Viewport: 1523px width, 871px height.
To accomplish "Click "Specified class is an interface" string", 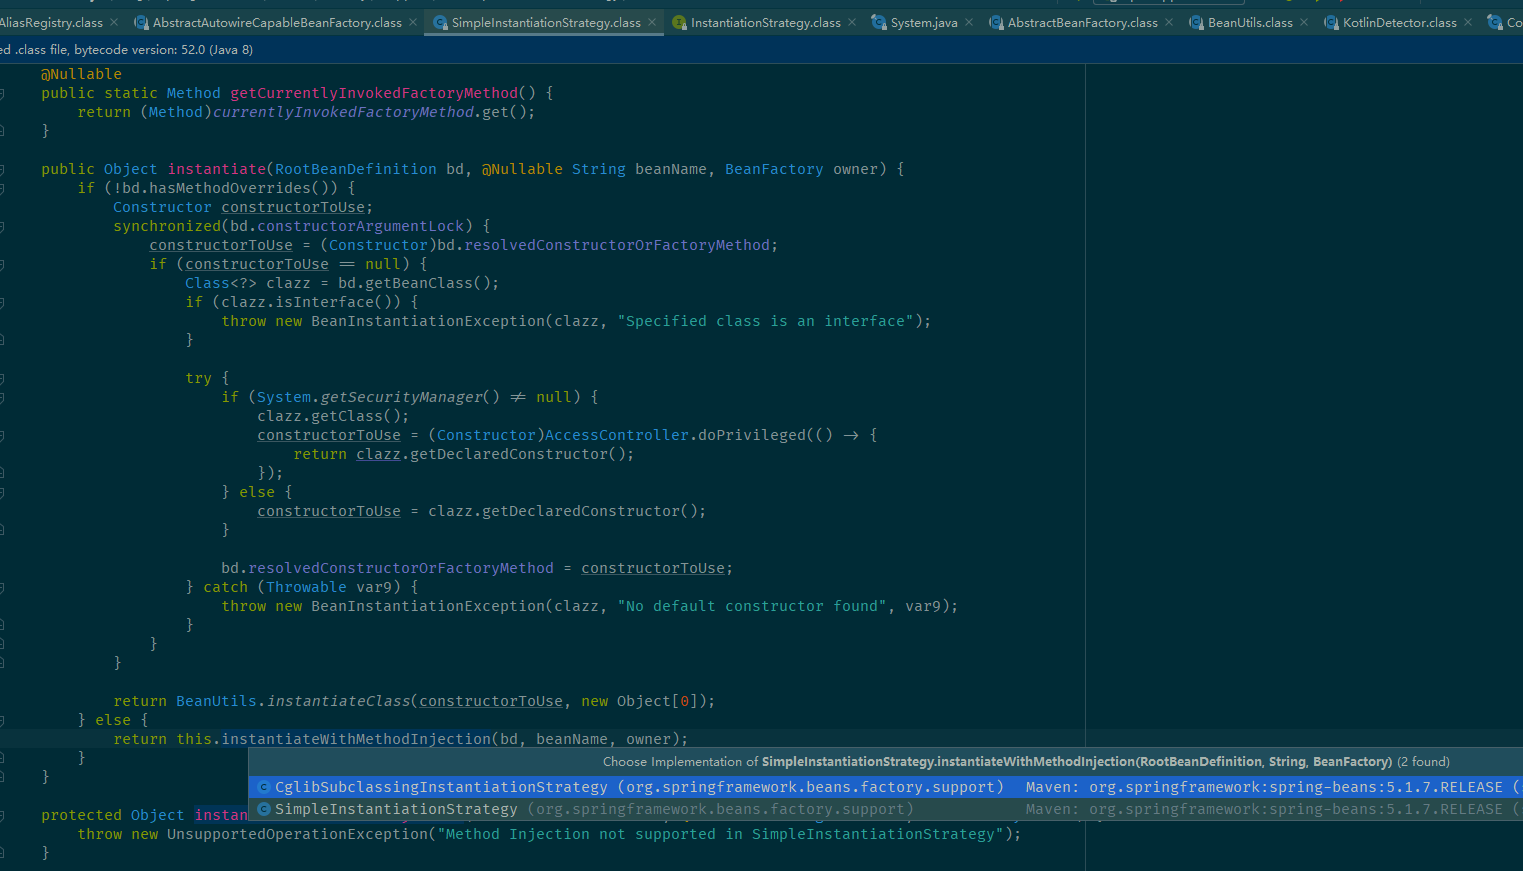I will [x=766, y=321].
